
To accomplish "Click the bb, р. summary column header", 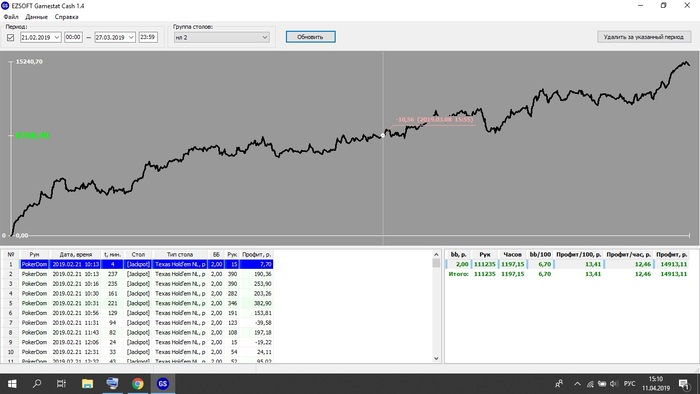I will click(458, 254).
